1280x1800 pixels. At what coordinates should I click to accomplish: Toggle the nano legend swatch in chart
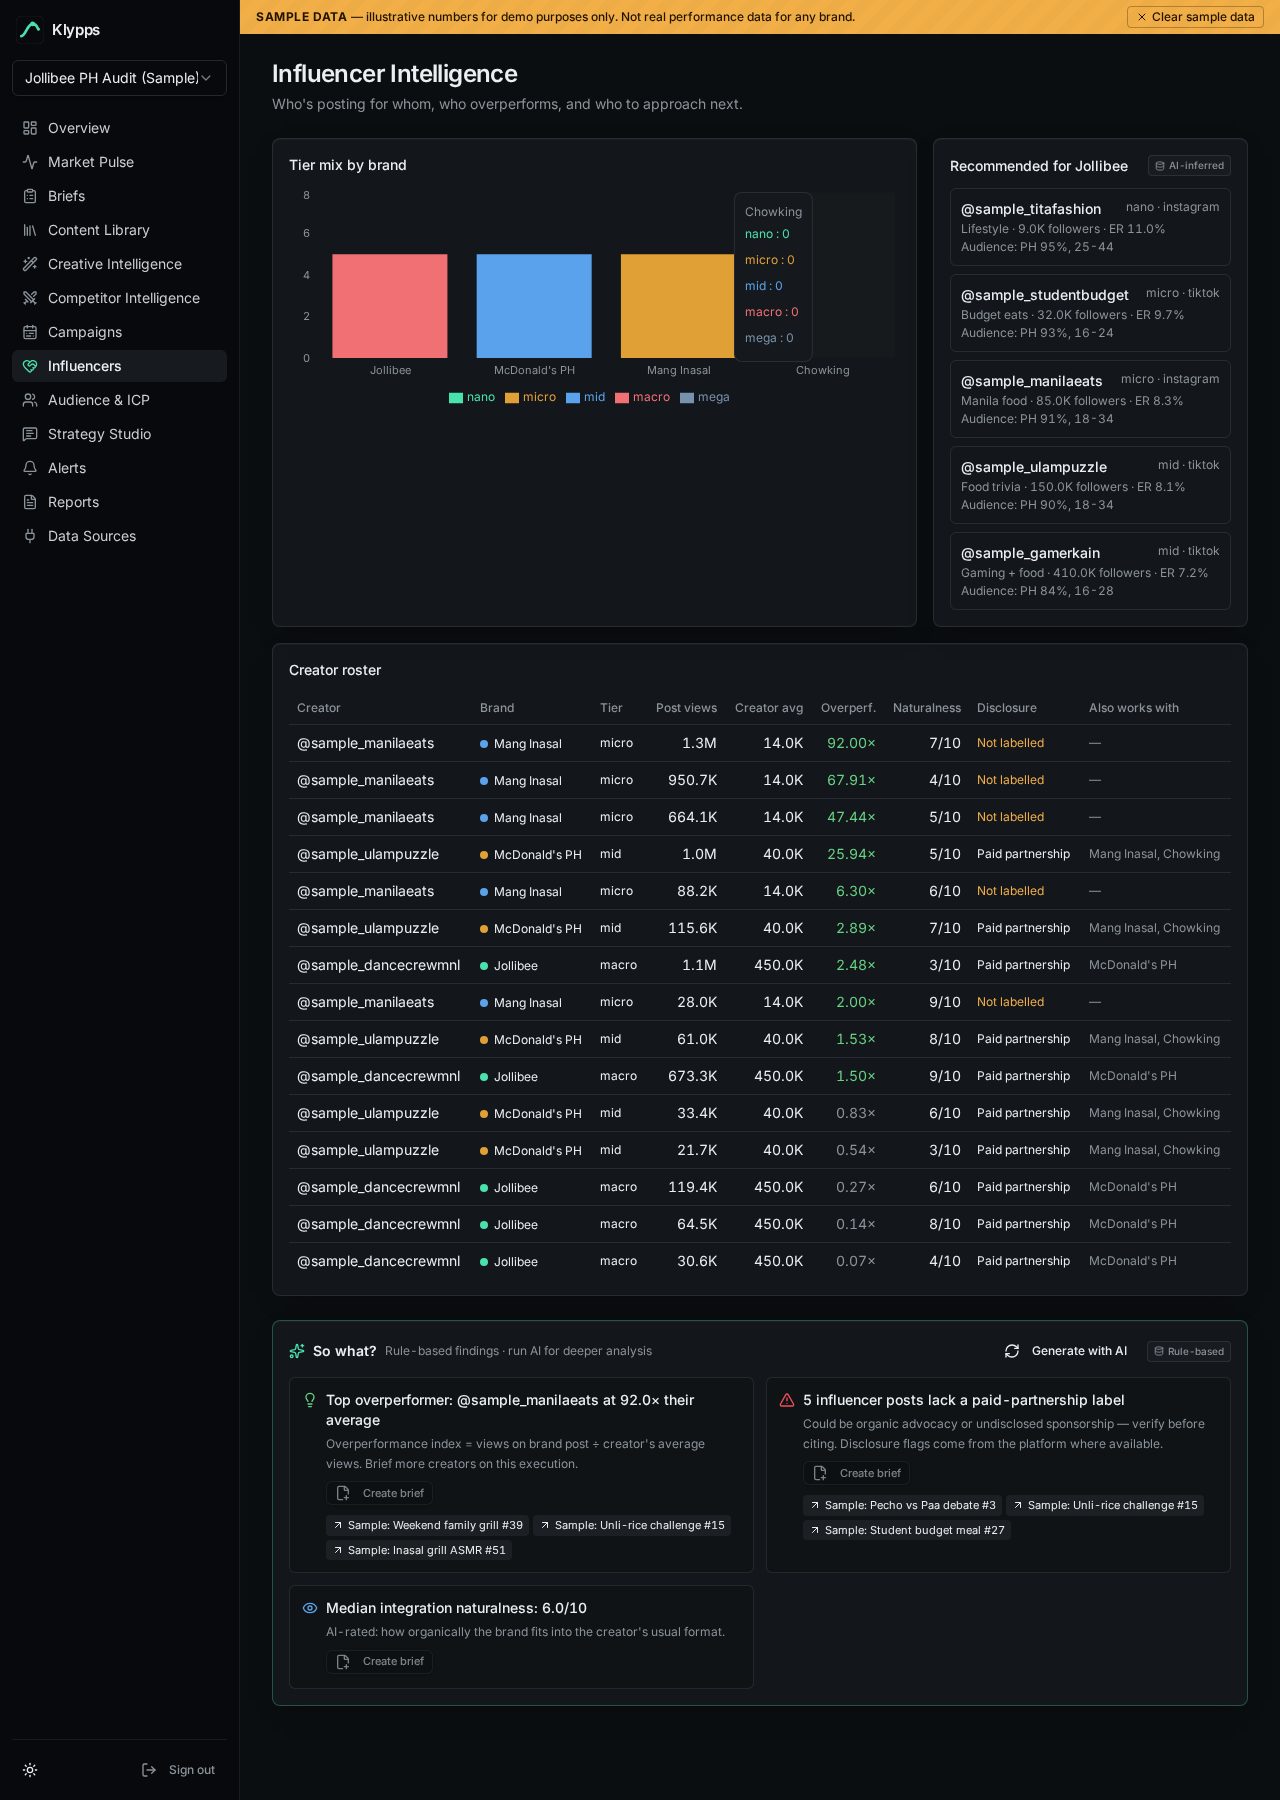pos(456,398)
